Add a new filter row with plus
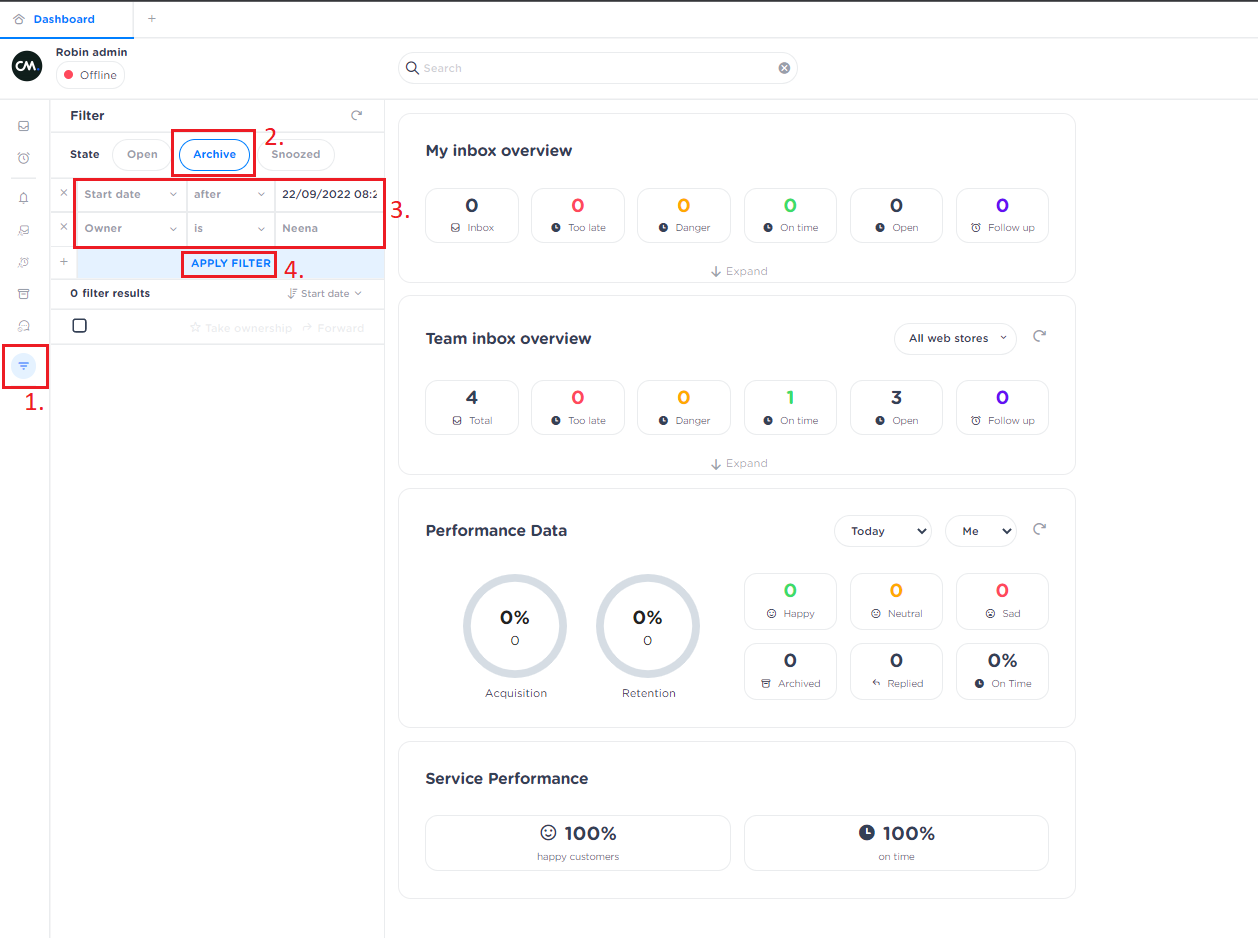Image resolution: width=1258 pixels, height=938 pixels. tap(64, 262)
